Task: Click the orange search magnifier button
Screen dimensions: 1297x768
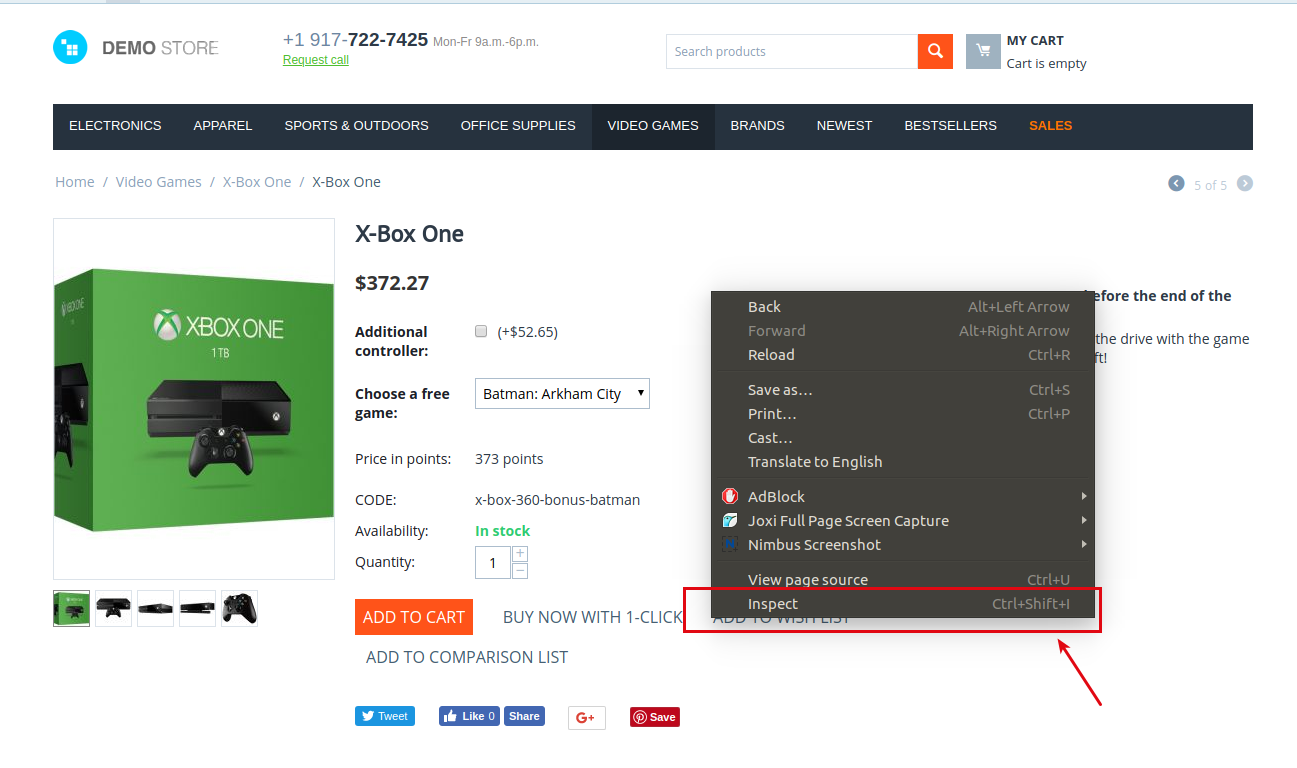Action: [x=935, y=51]
